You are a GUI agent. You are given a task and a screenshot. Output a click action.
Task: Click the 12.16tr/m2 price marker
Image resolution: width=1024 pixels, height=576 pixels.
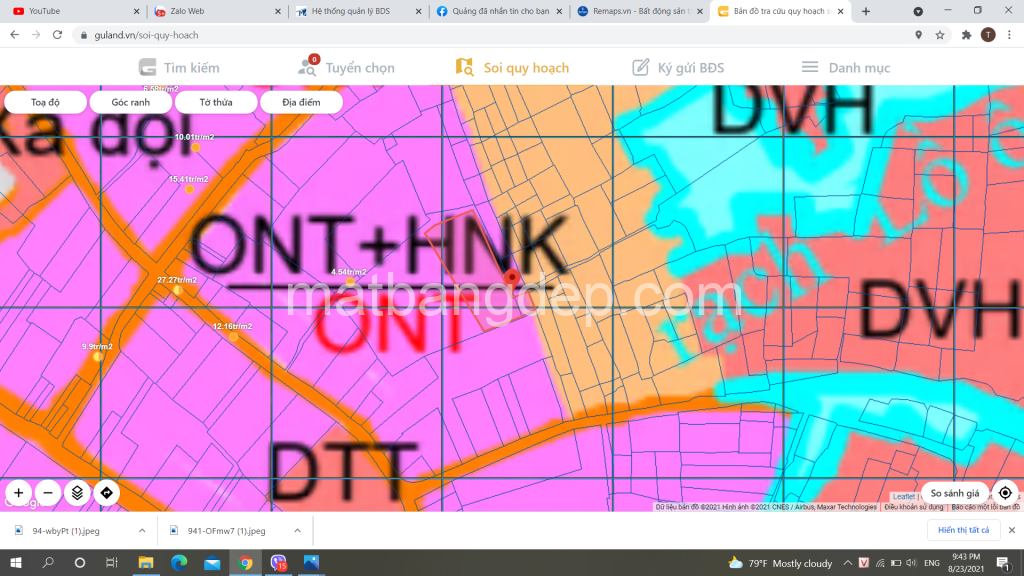click(x=233, y=336)
